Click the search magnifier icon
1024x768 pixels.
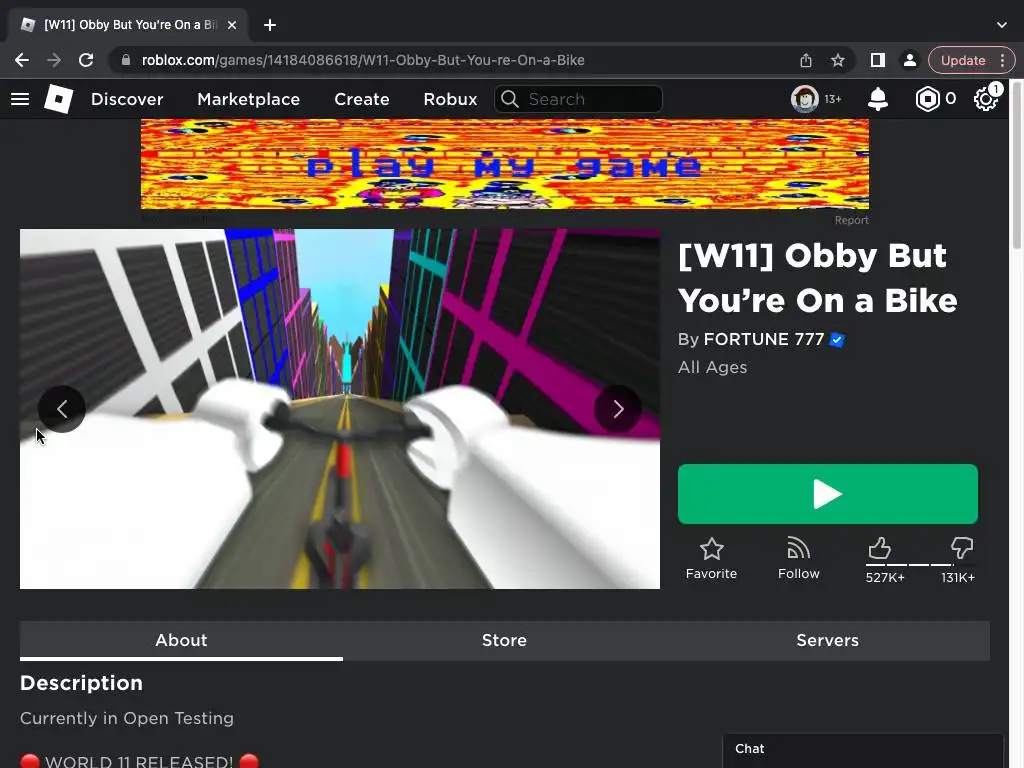pyautogui.click(x=510, y=99)
